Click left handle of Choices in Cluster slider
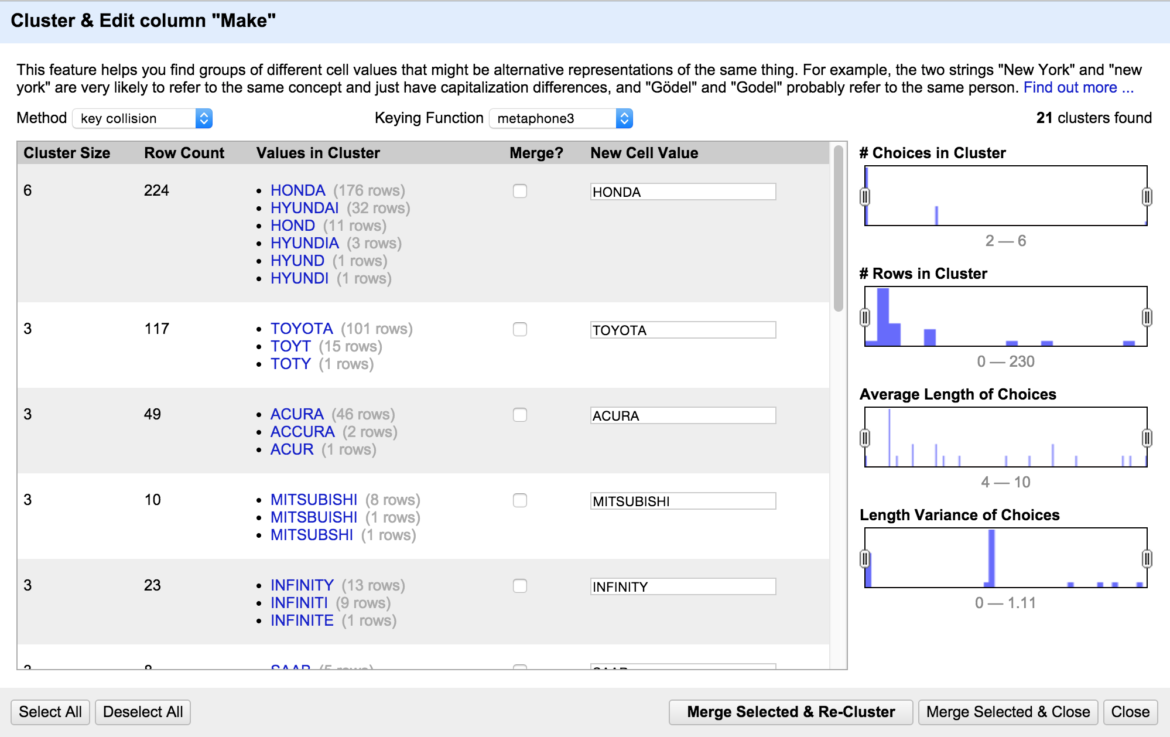The width and height of the screenshot is (1170, 737). coord(865,196)
